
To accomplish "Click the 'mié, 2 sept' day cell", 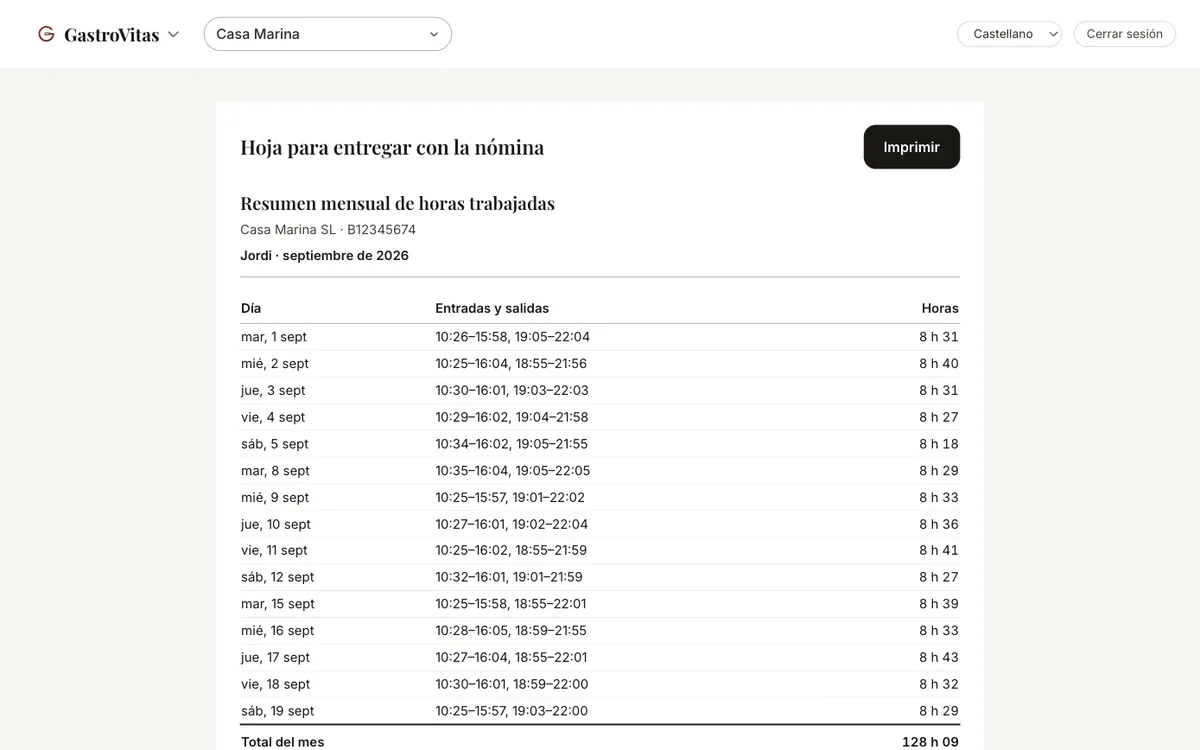I will [275, 364].
